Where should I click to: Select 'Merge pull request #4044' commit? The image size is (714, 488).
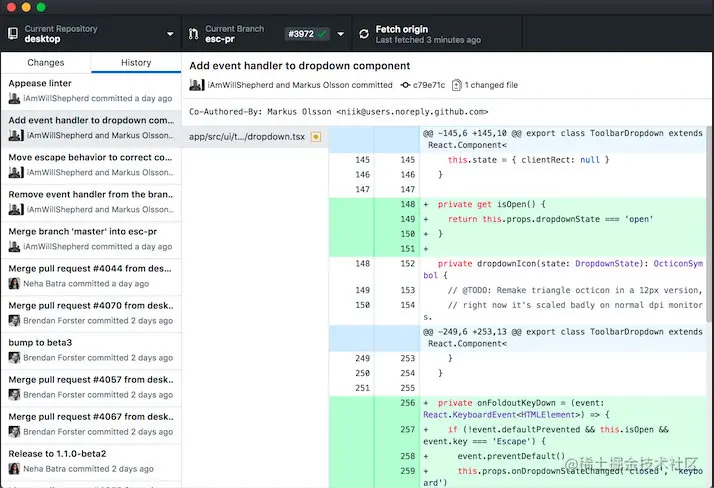(x=91, y=276)
